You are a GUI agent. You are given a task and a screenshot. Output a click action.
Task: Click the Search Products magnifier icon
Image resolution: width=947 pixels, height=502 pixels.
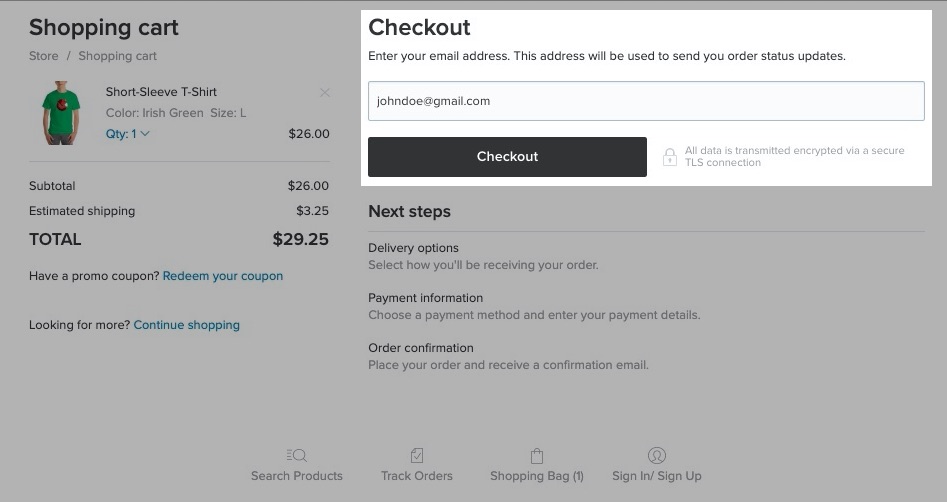coord(297,455)
